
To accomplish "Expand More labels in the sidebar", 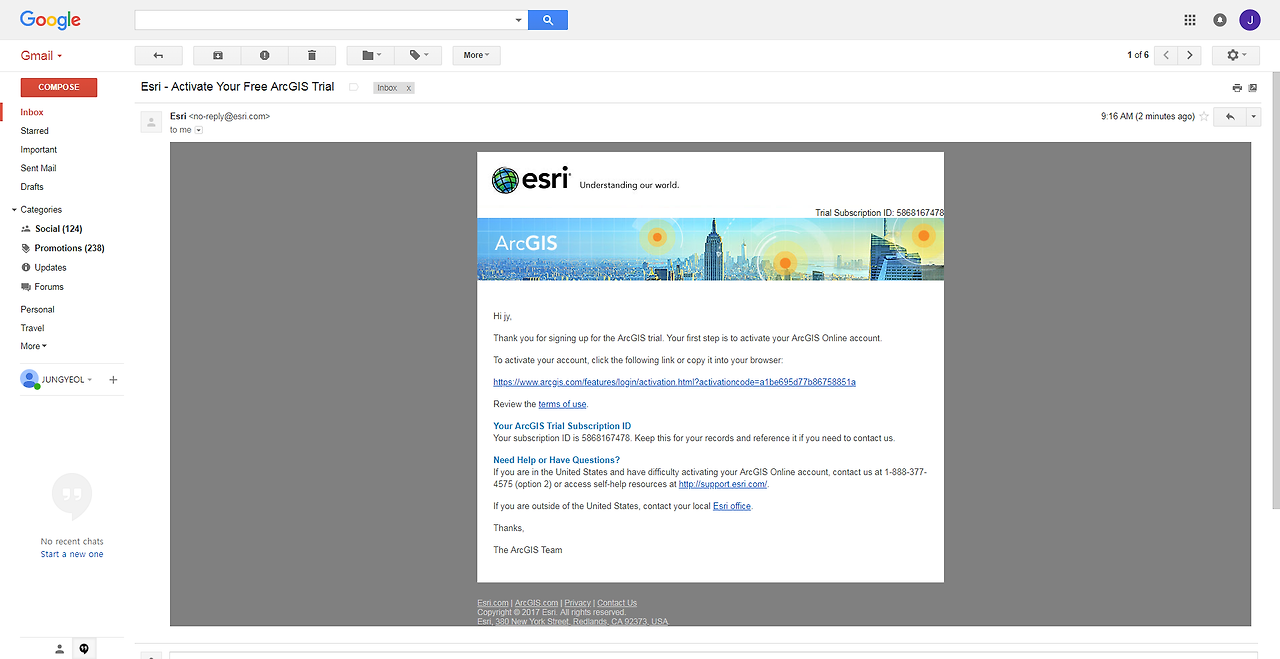I will [x=34, y=346].
